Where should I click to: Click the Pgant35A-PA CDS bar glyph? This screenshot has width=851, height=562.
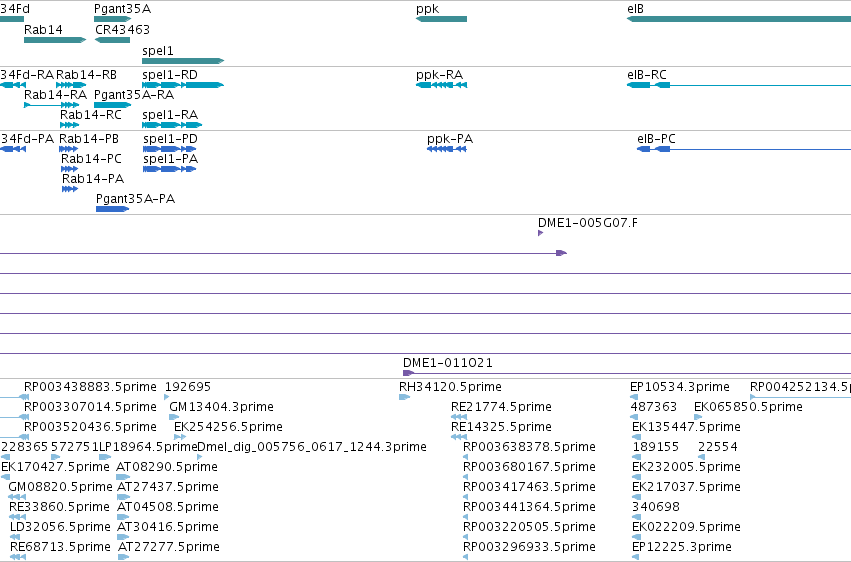click(x=112, y=209)
